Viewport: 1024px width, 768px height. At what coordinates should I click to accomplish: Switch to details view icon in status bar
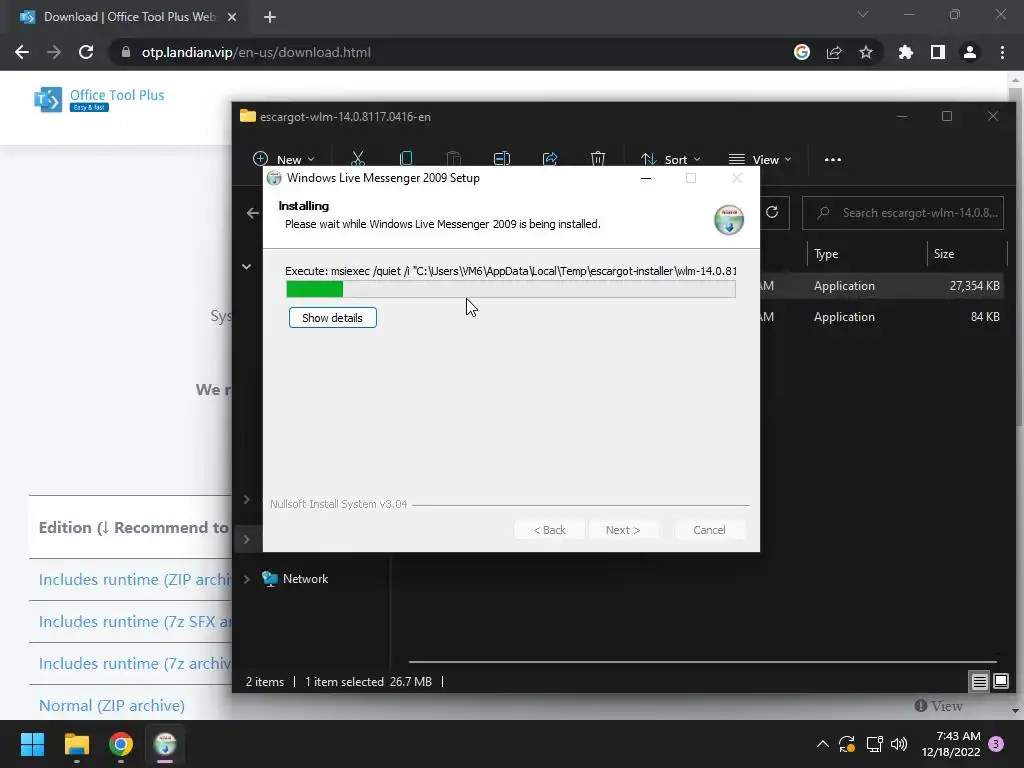[x=979, y=682]
